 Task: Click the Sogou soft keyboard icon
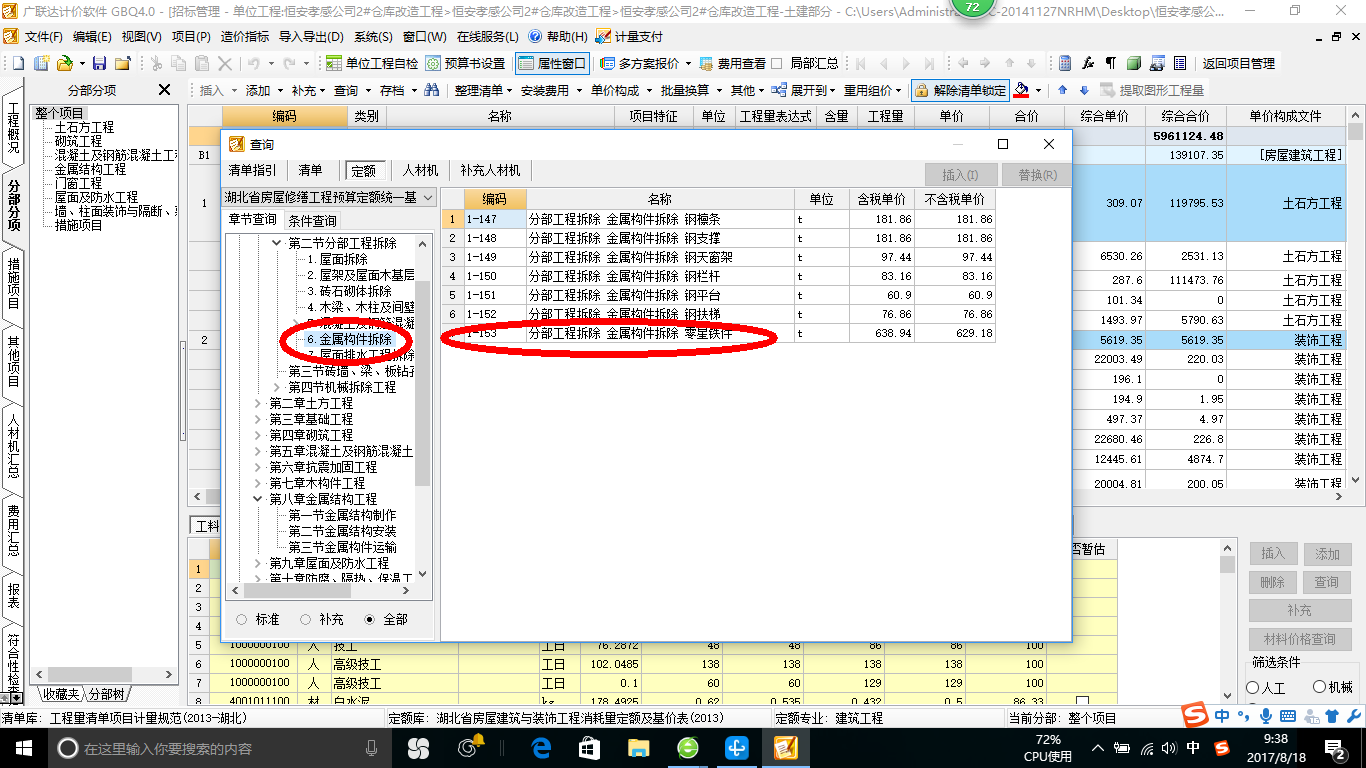click(1287, 715)
